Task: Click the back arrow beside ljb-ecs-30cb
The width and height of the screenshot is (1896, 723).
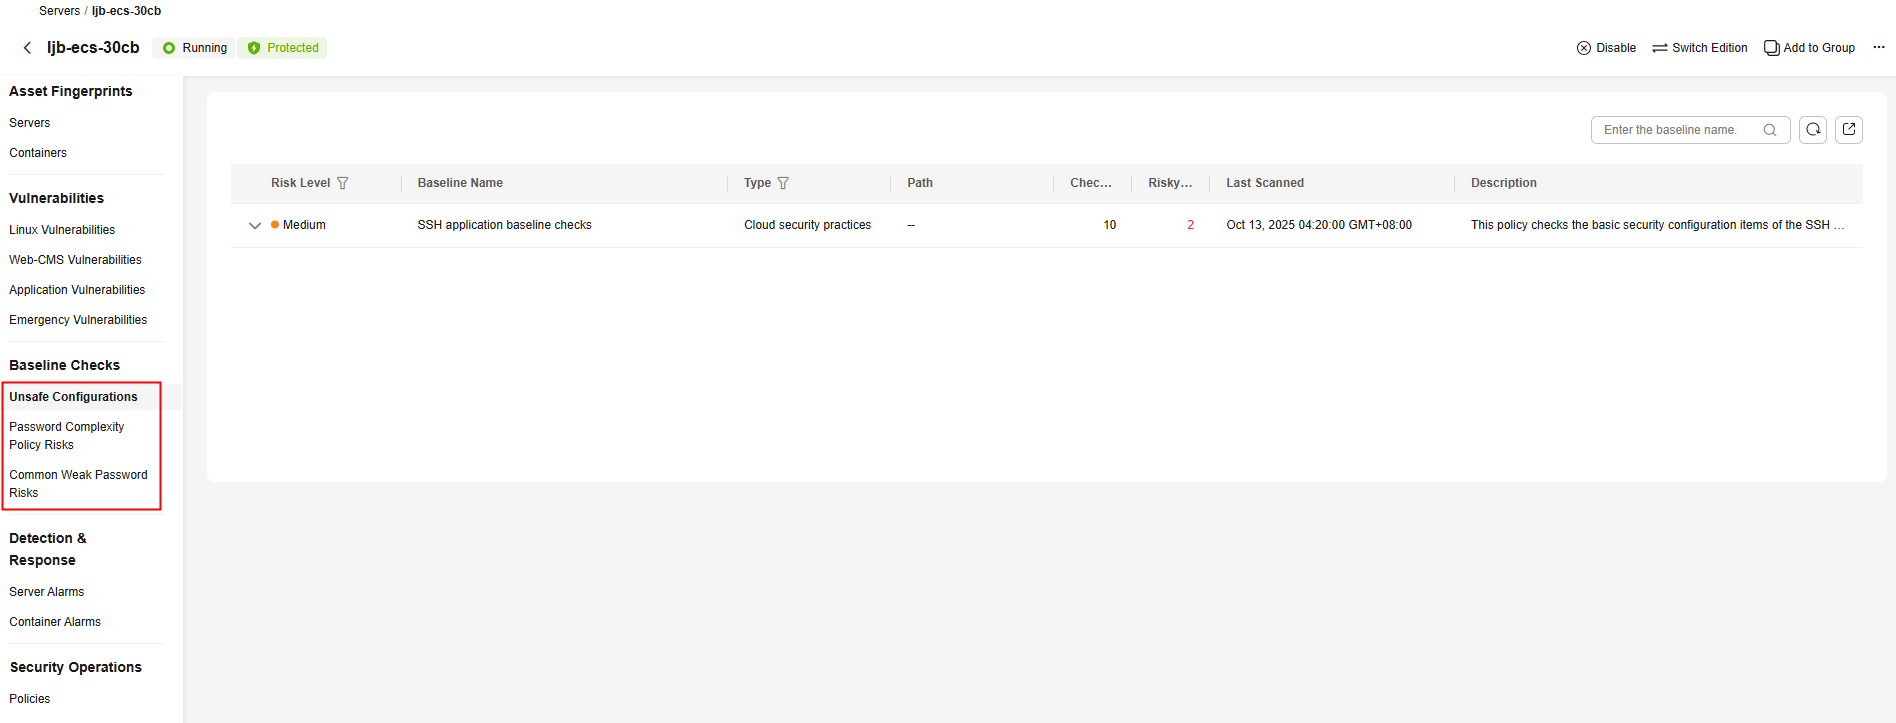Action: [27, 48]
